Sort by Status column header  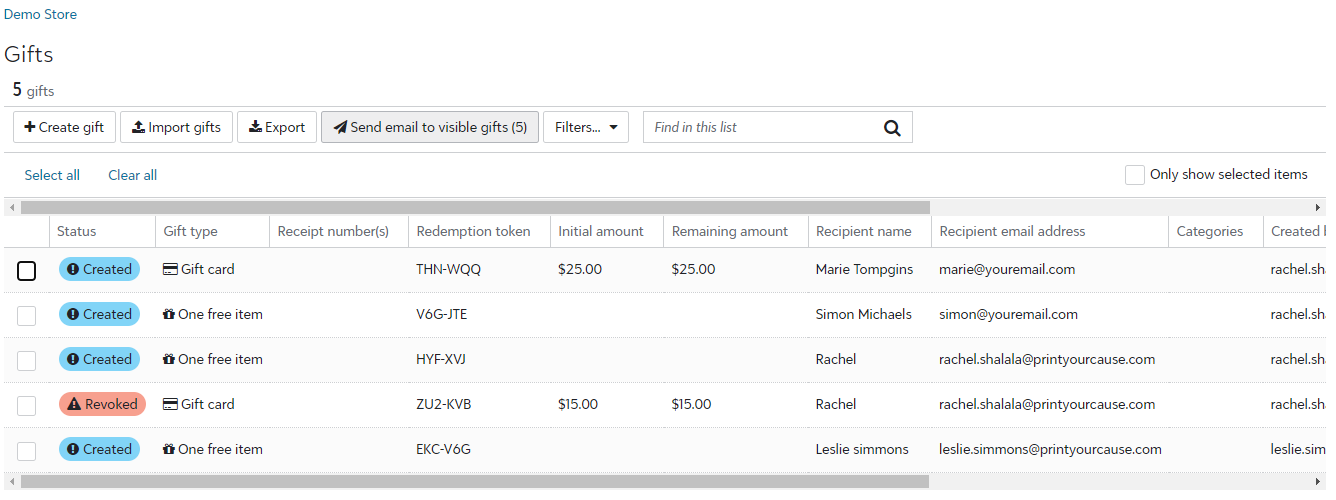click(77, 231)
